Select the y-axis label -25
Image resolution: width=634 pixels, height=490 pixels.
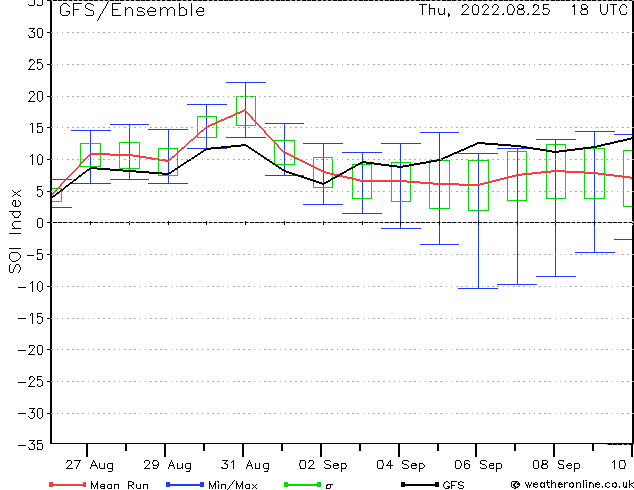(x=31, y=381)
